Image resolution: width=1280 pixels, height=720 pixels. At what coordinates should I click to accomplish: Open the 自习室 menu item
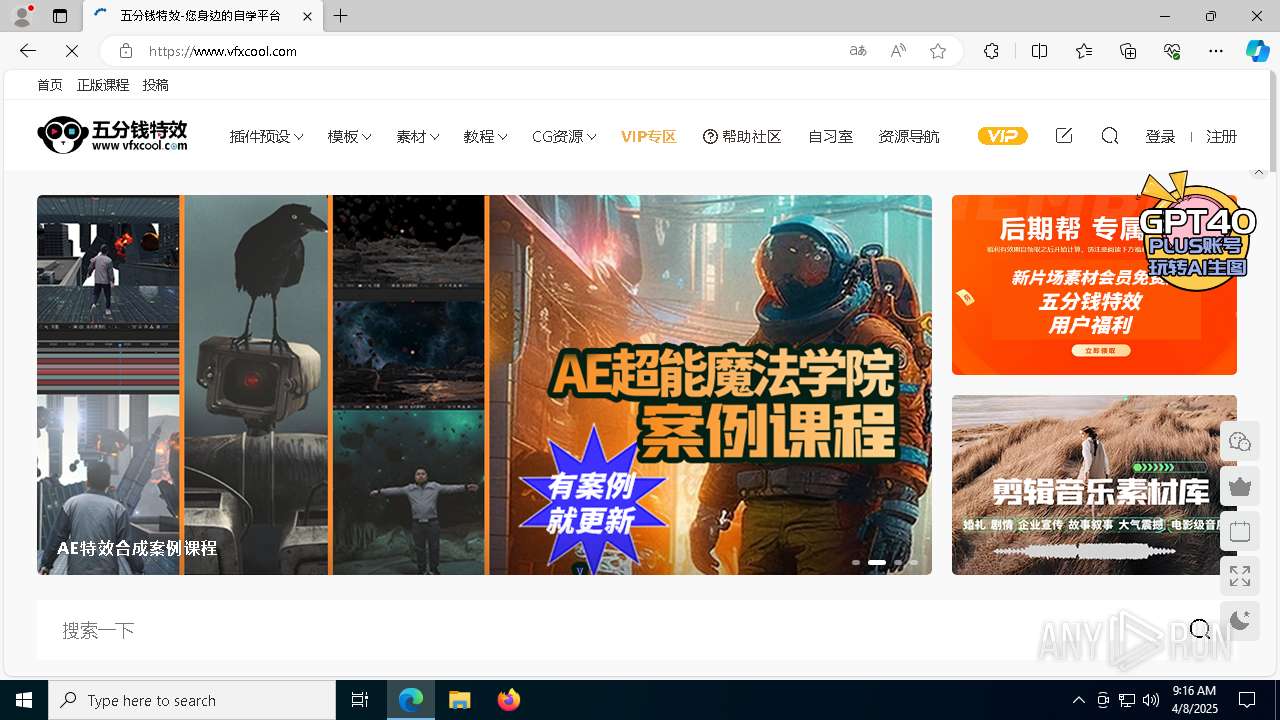830,137
